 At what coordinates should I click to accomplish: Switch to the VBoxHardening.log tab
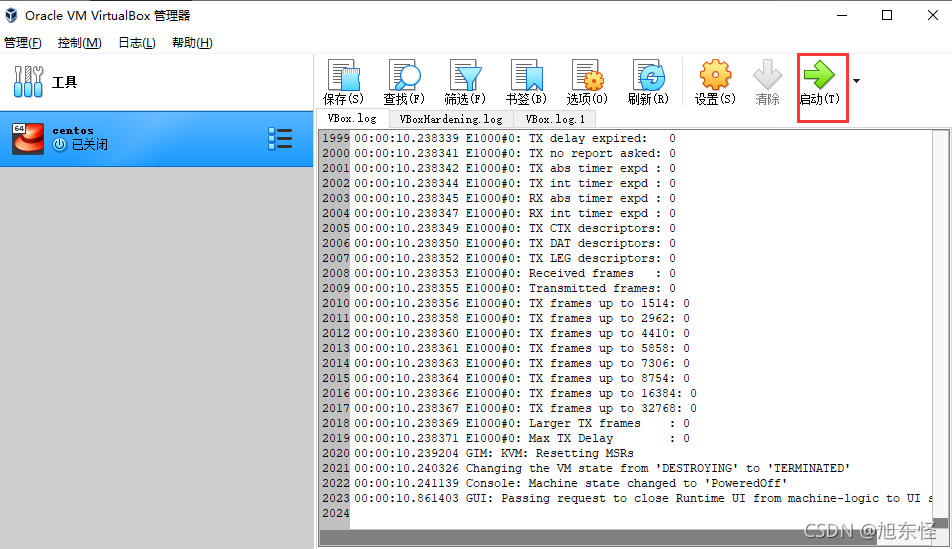pos(450,119)
